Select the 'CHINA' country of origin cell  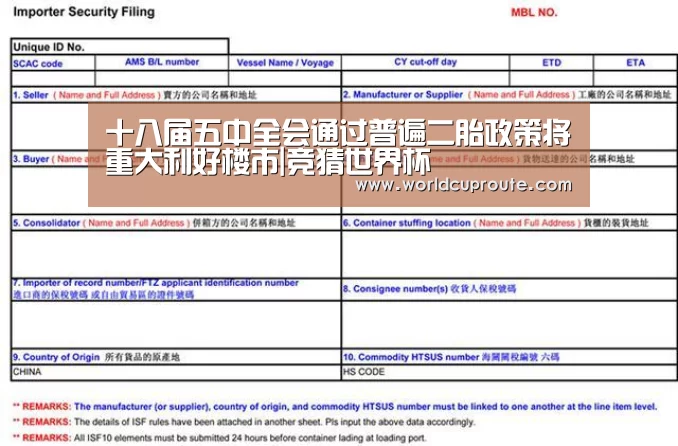176,372
